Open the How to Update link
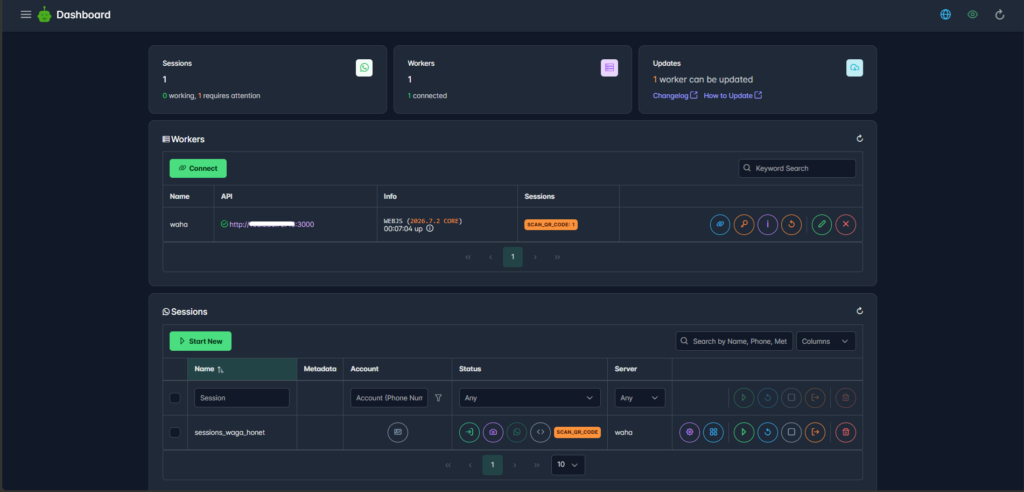This screenshot has width=1024, height=492. (733, 95)
